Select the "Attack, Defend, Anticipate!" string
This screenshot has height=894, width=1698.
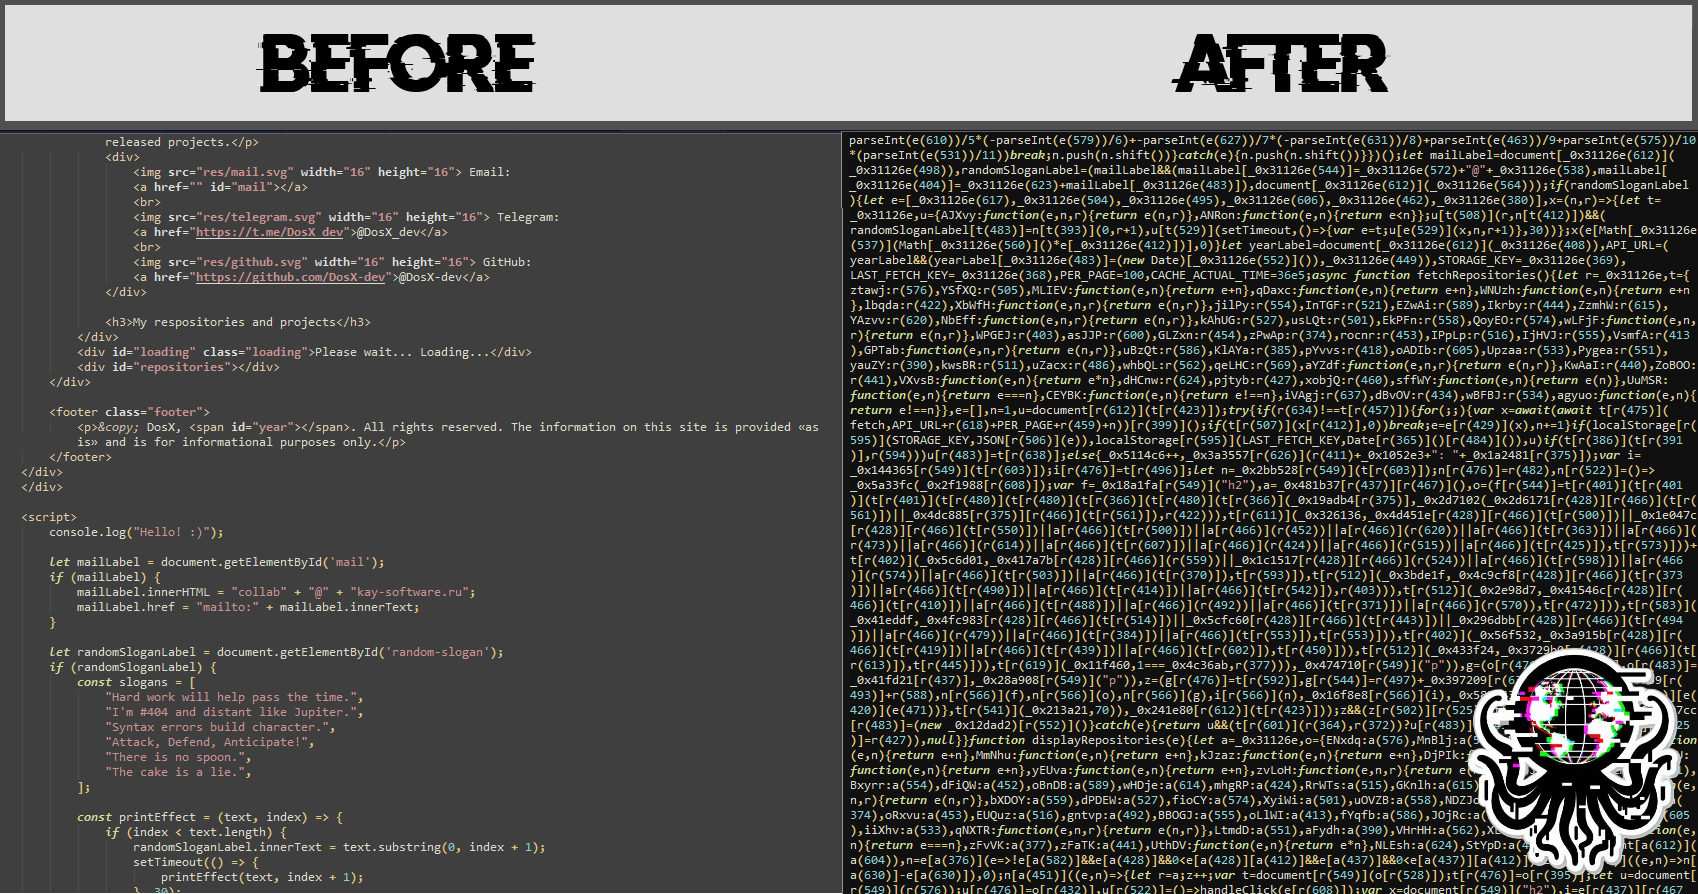click(207, 742)
